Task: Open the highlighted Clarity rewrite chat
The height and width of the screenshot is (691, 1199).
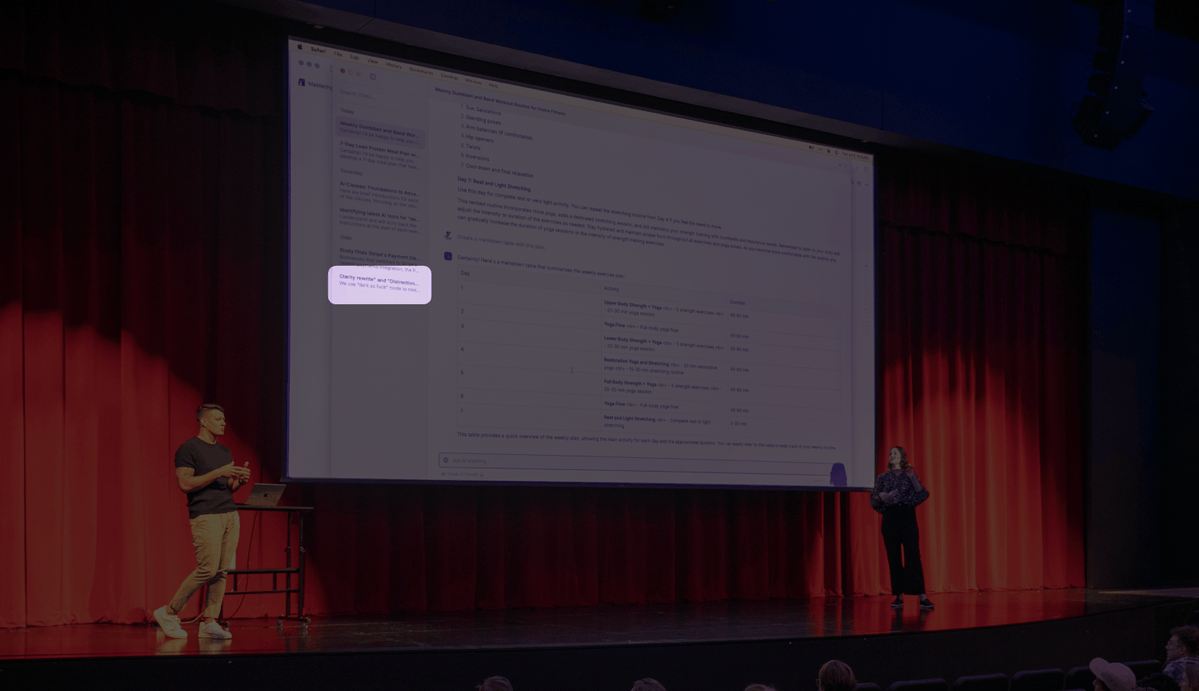Action: click(x=380, y=284)
